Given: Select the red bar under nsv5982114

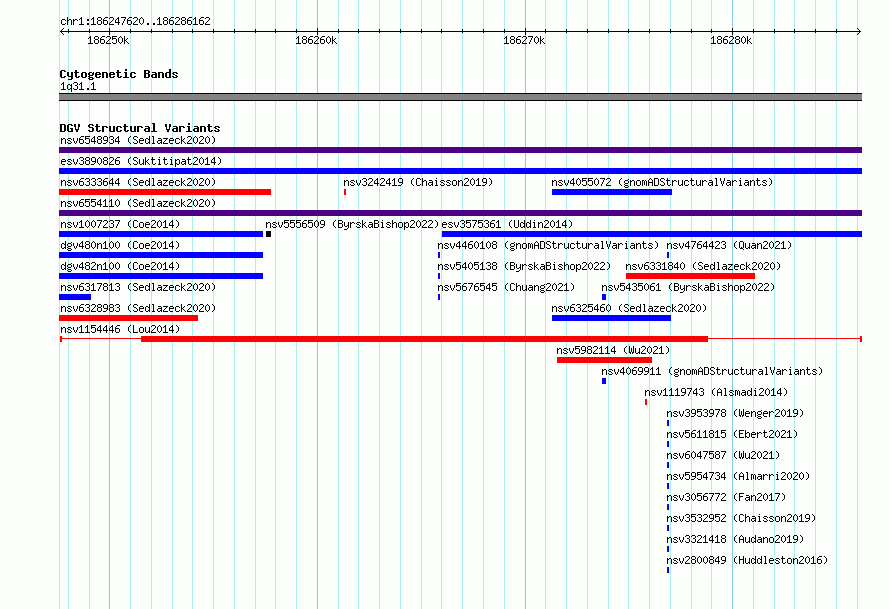Looking at the screenshot, I should tap(604, 360).
